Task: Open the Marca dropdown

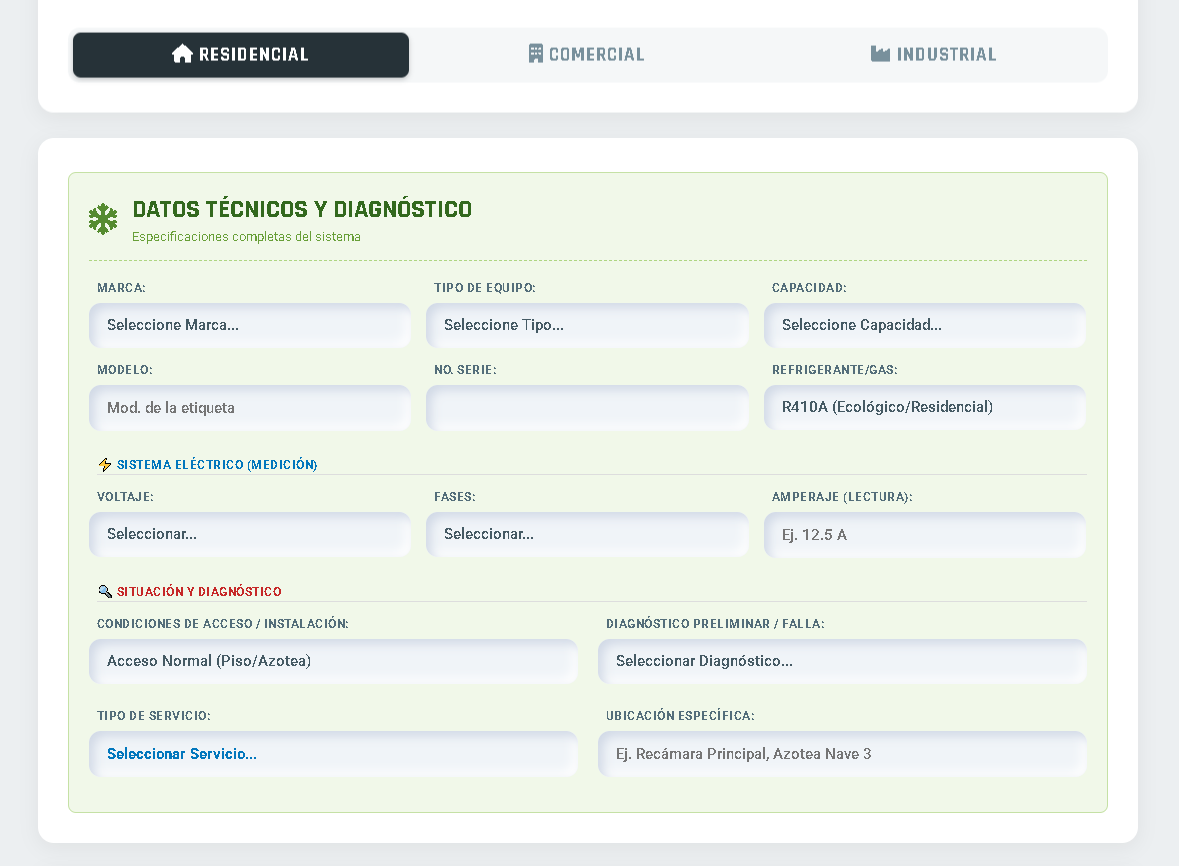Action: (249, 325)
